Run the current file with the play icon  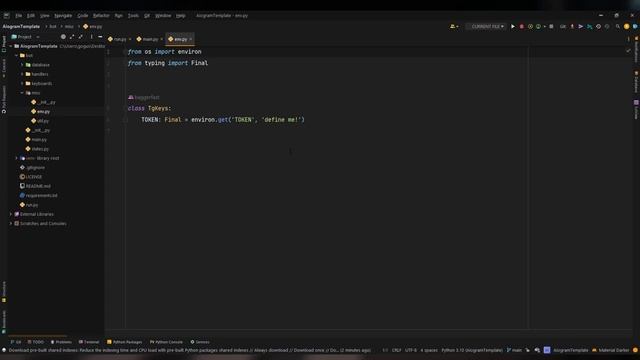pos(513,27)
